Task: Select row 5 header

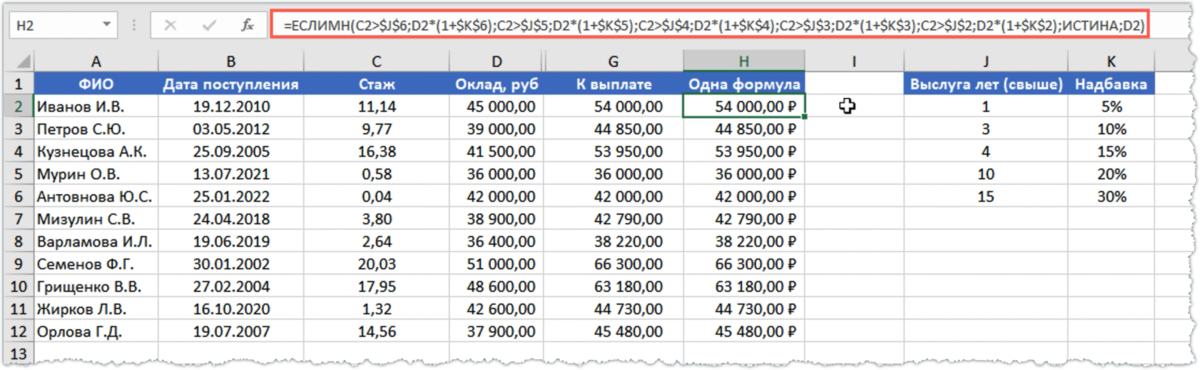Action: coord(20,173)
